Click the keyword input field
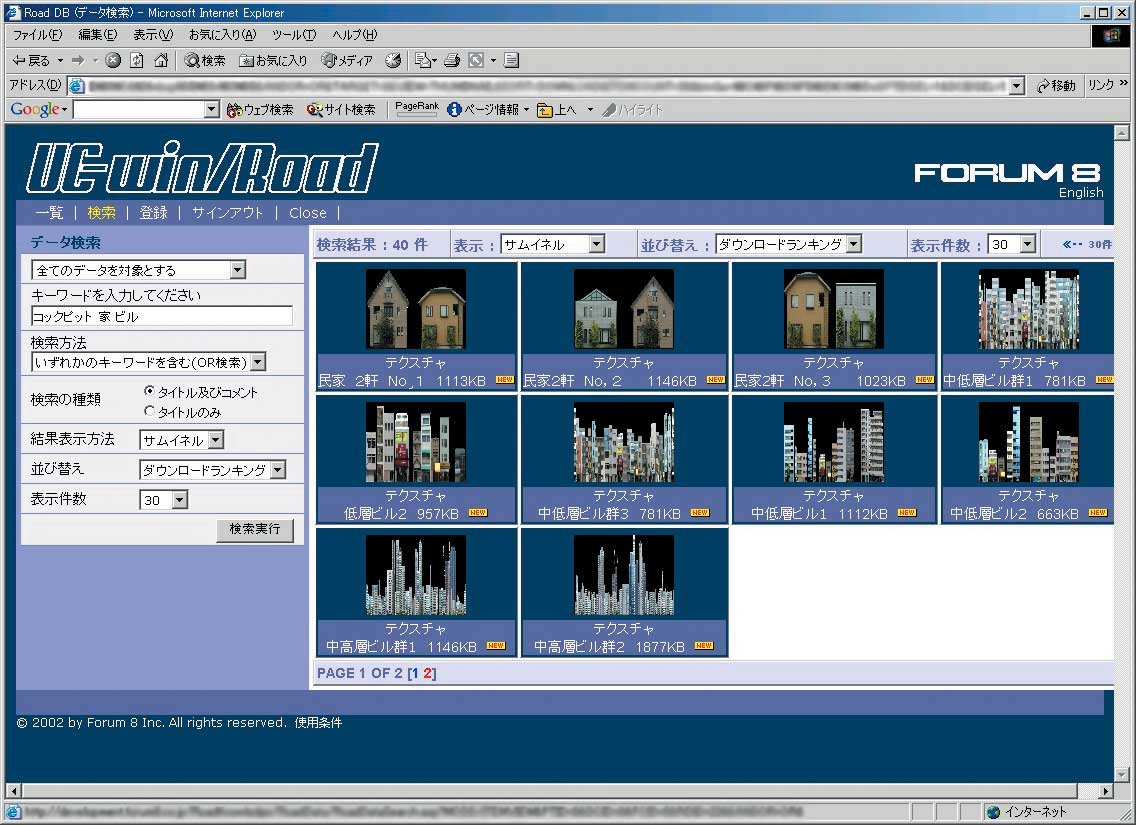The image size is (1136, 825). [x=161, y=316]
